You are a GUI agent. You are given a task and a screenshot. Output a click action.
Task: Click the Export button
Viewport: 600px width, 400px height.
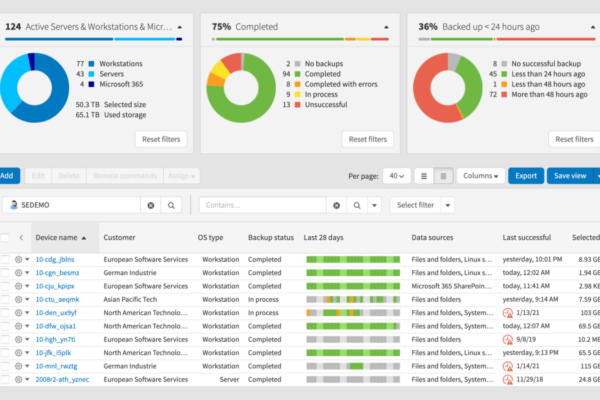click(526, 176)
